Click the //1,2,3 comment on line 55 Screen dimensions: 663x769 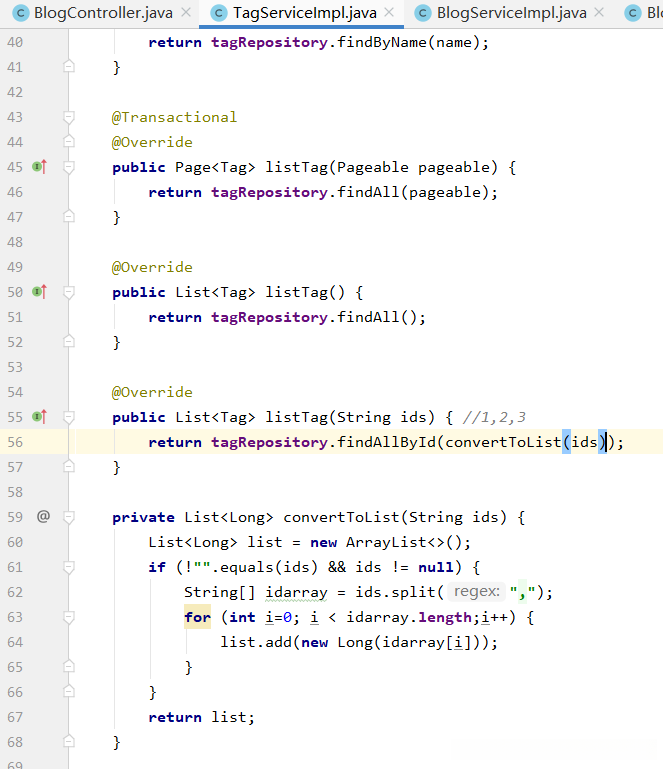coord(494,417)
